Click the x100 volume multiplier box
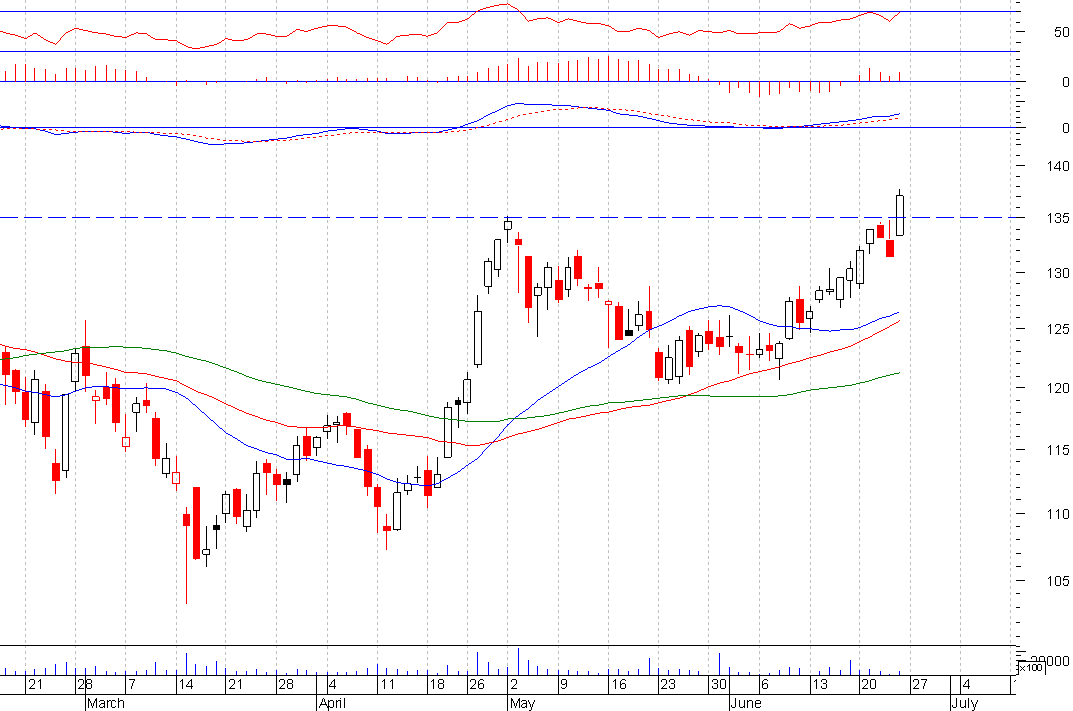The width and height of the screenshot is (1073, 711). [x=1030, y=667]
